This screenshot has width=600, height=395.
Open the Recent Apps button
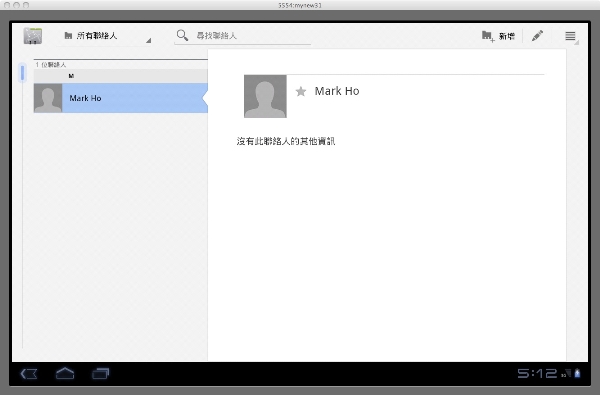pos(101,373)
